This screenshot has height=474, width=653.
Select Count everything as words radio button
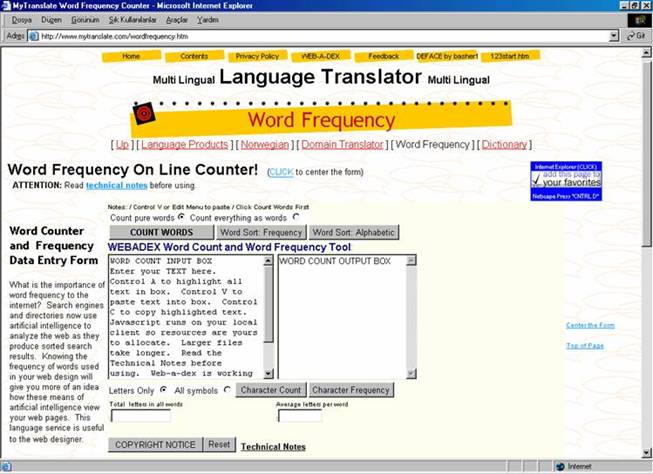[296, 217]
